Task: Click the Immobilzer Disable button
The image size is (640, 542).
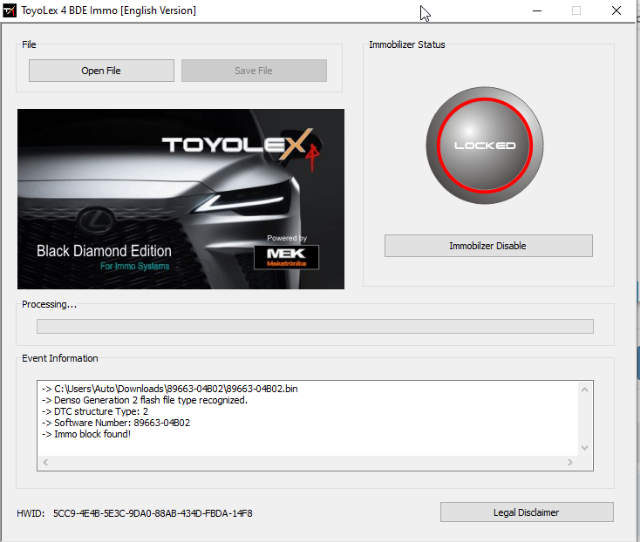Action: tap(488, 246)
